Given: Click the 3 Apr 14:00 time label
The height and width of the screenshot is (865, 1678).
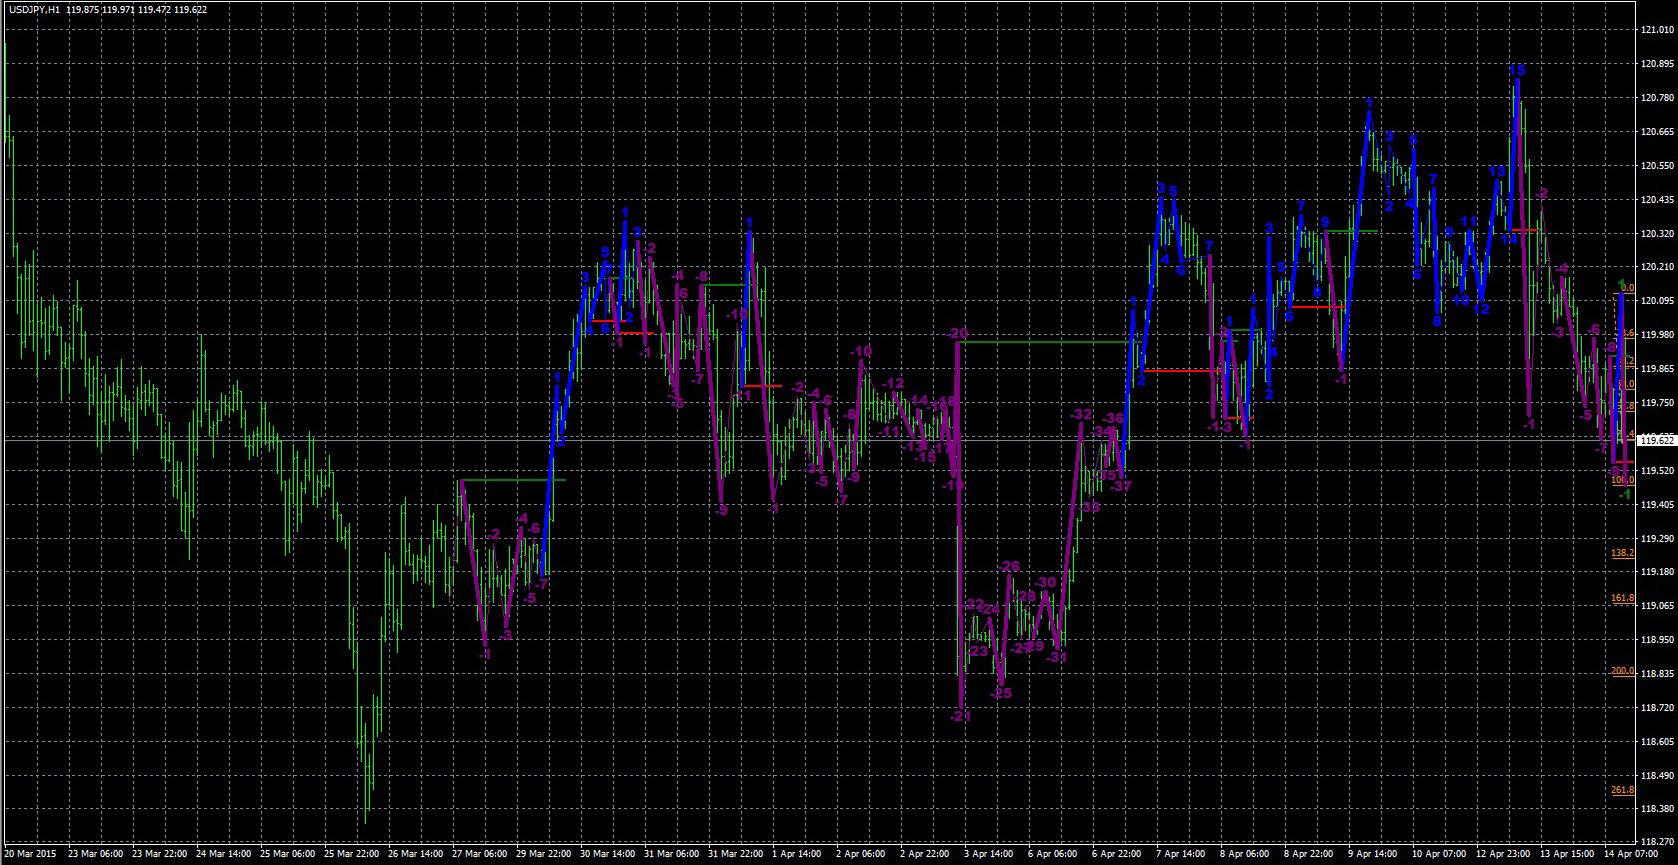Looking at the screenshot, I should click(993, 855).
